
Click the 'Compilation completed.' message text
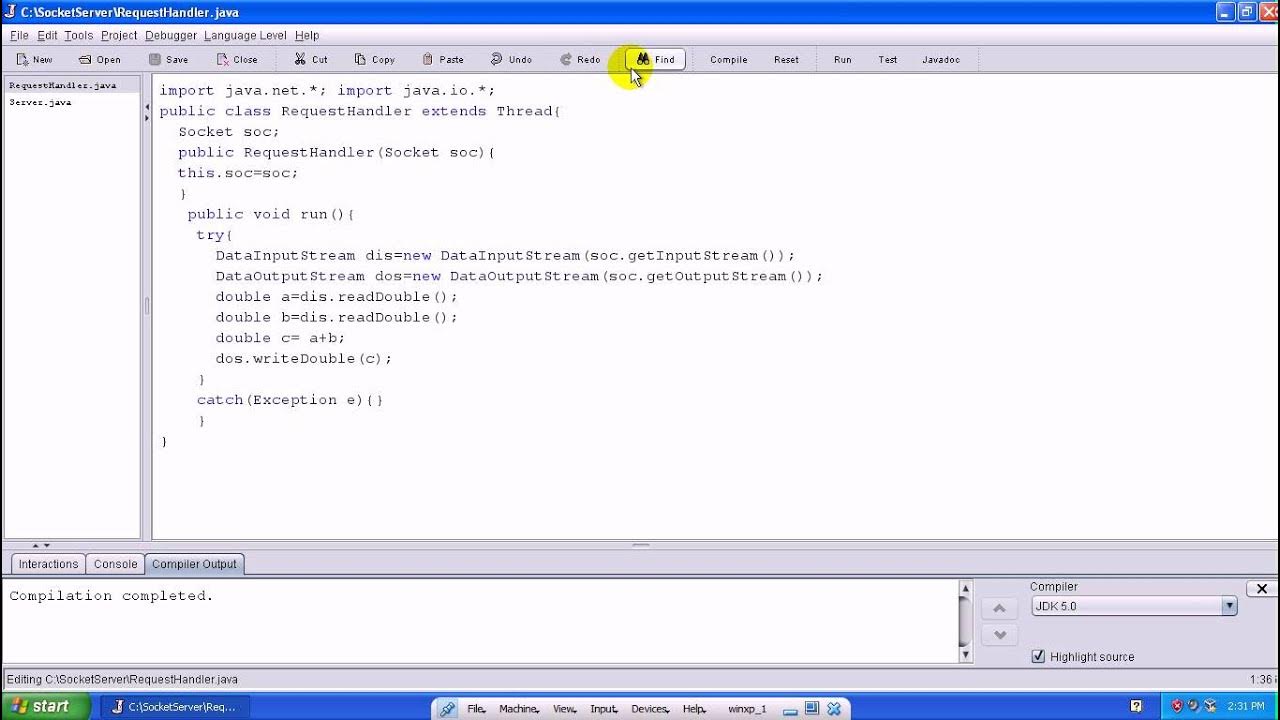111,596
